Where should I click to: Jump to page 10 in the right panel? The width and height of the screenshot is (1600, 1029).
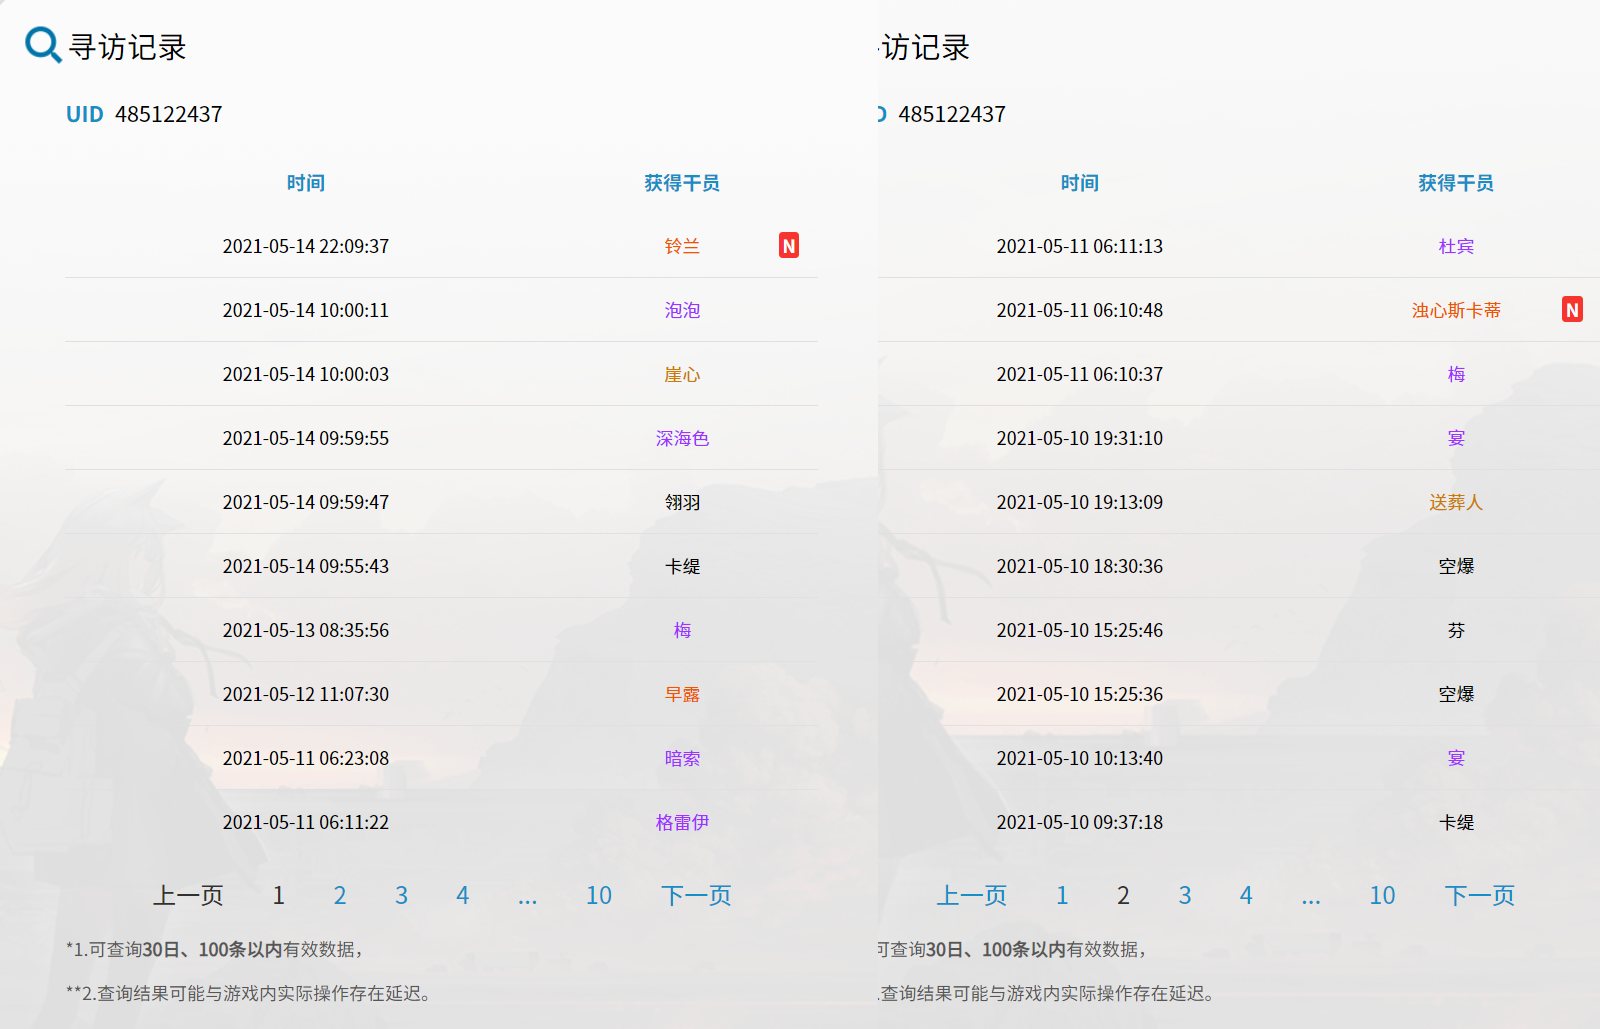click(x=1382, y=895)
